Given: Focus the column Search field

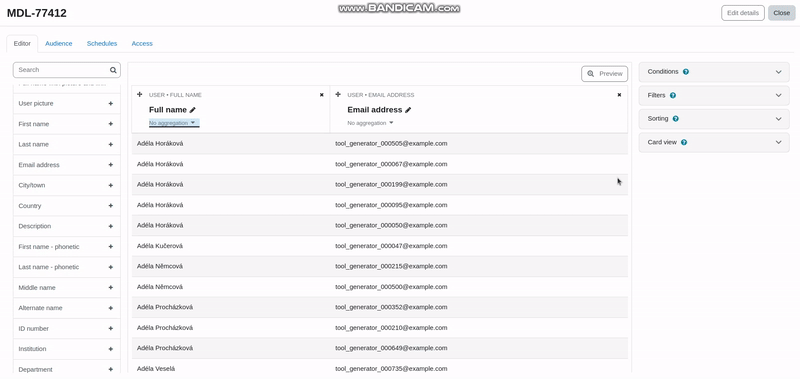Looking at the screenshot, I should (67, 70).
